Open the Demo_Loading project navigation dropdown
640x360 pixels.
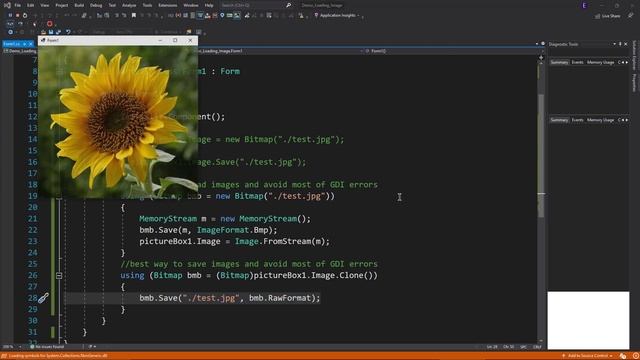(20, 51)
